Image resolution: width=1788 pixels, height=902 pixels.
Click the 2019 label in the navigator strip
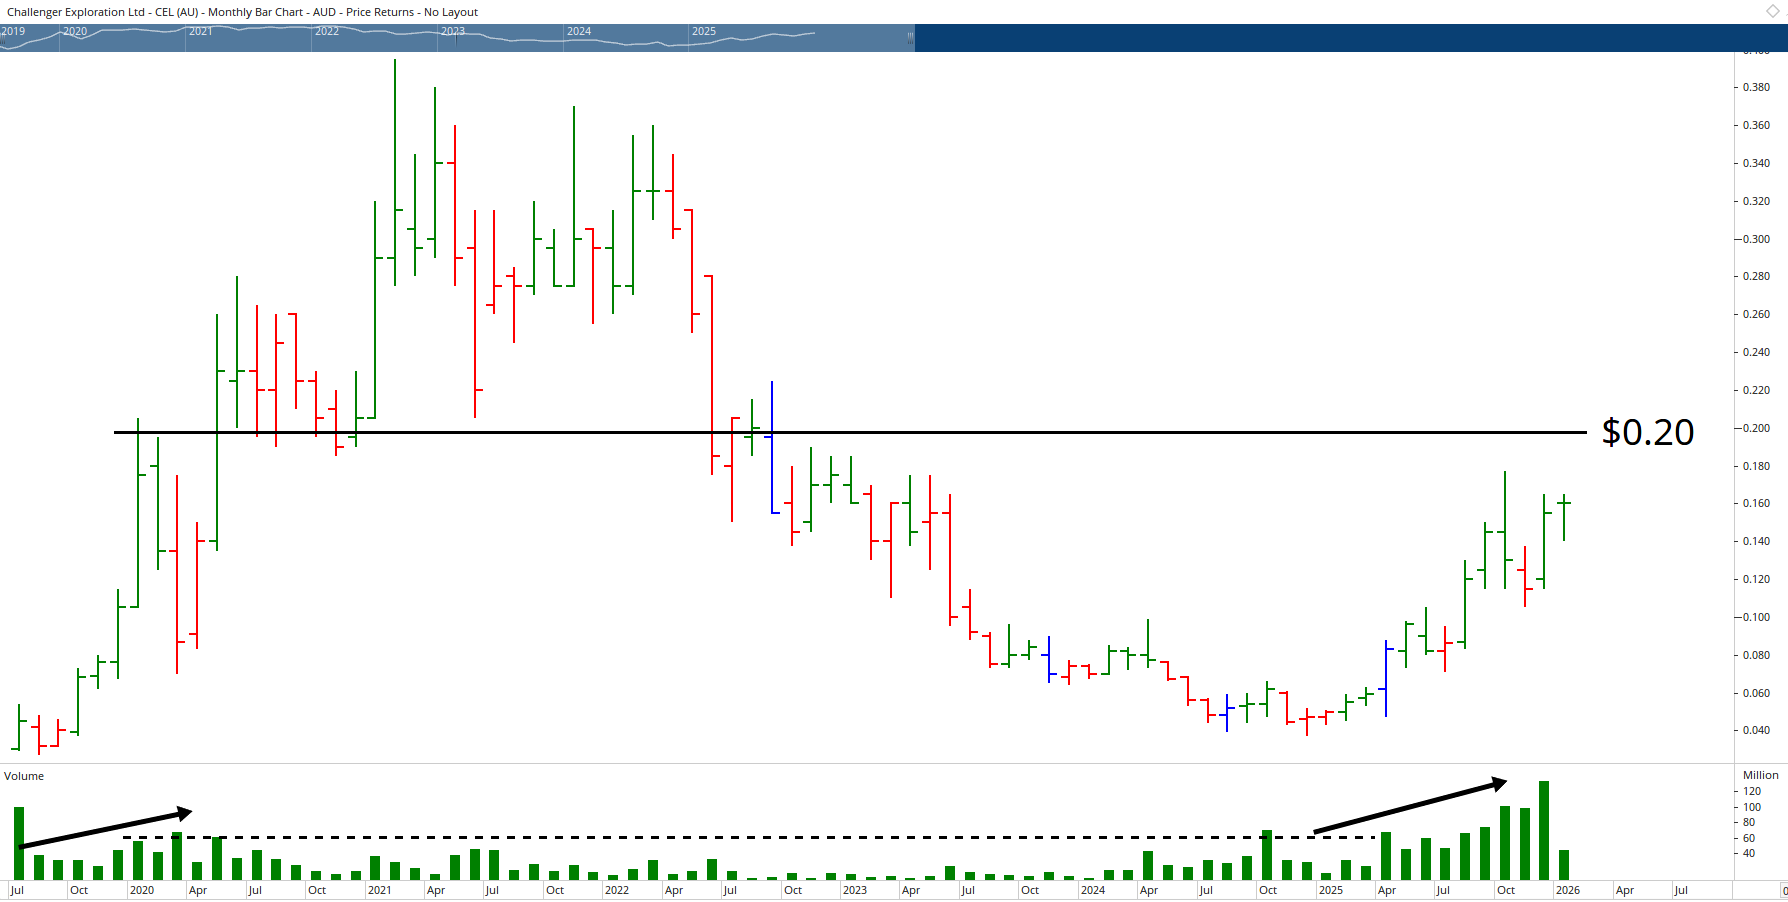11,31
